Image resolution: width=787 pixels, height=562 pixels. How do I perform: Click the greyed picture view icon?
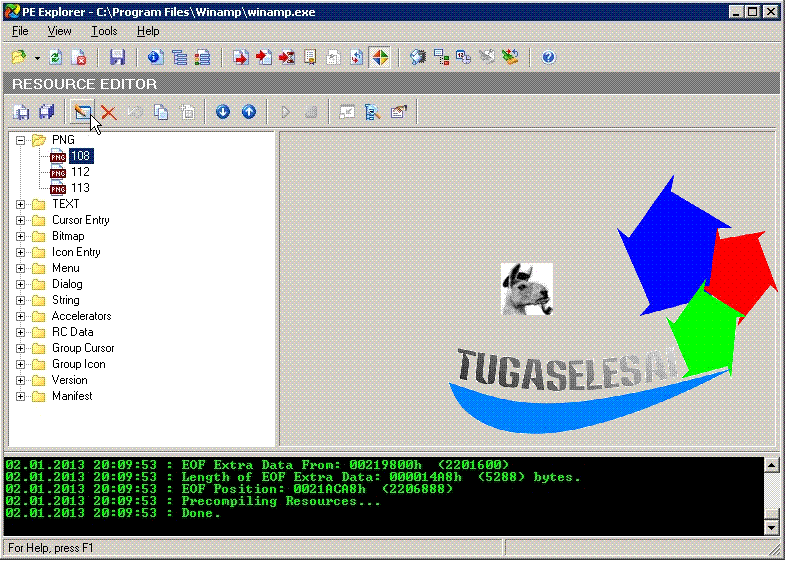click(x=347, y=112)
